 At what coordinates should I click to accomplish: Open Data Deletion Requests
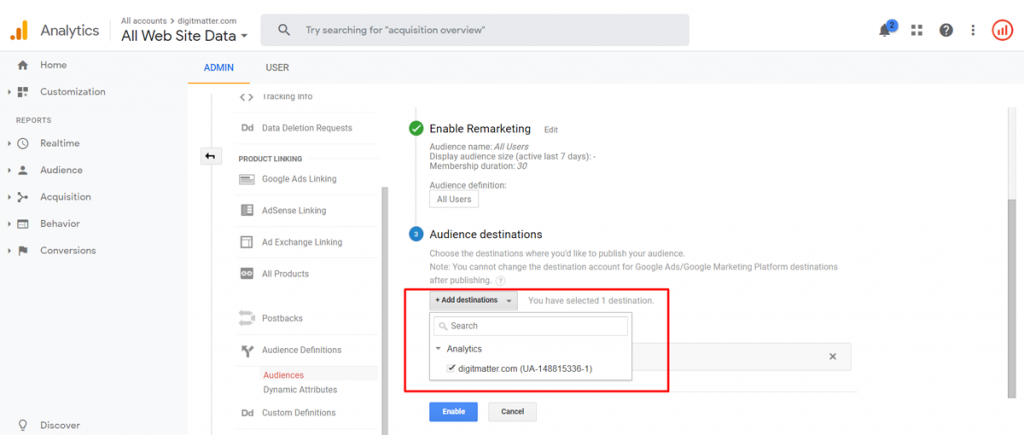(307, 128)
